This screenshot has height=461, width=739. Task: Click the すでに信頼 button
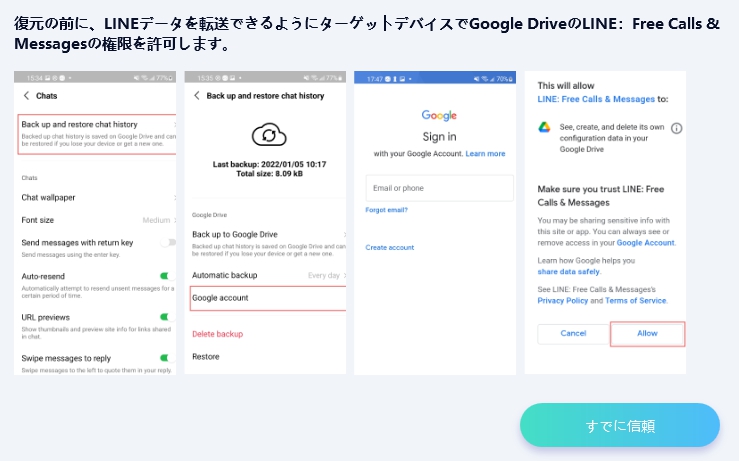(620, 425)
